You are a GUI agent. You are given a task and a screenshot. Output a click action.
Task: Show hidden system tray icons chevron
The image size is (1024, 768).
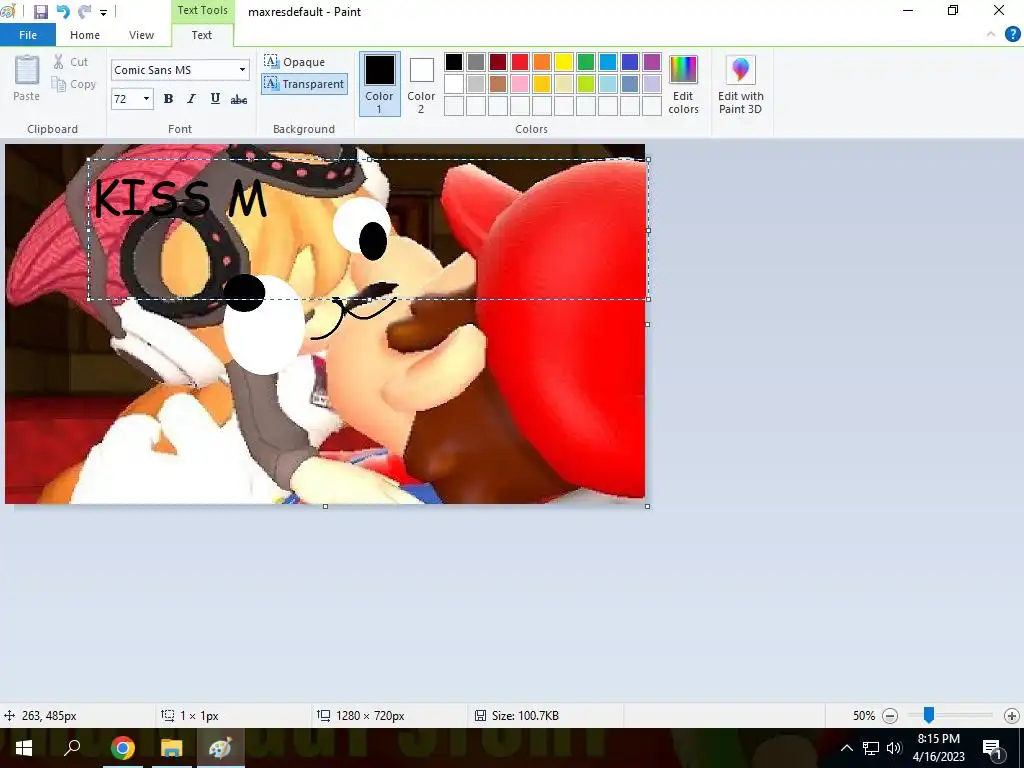(846, 748)
